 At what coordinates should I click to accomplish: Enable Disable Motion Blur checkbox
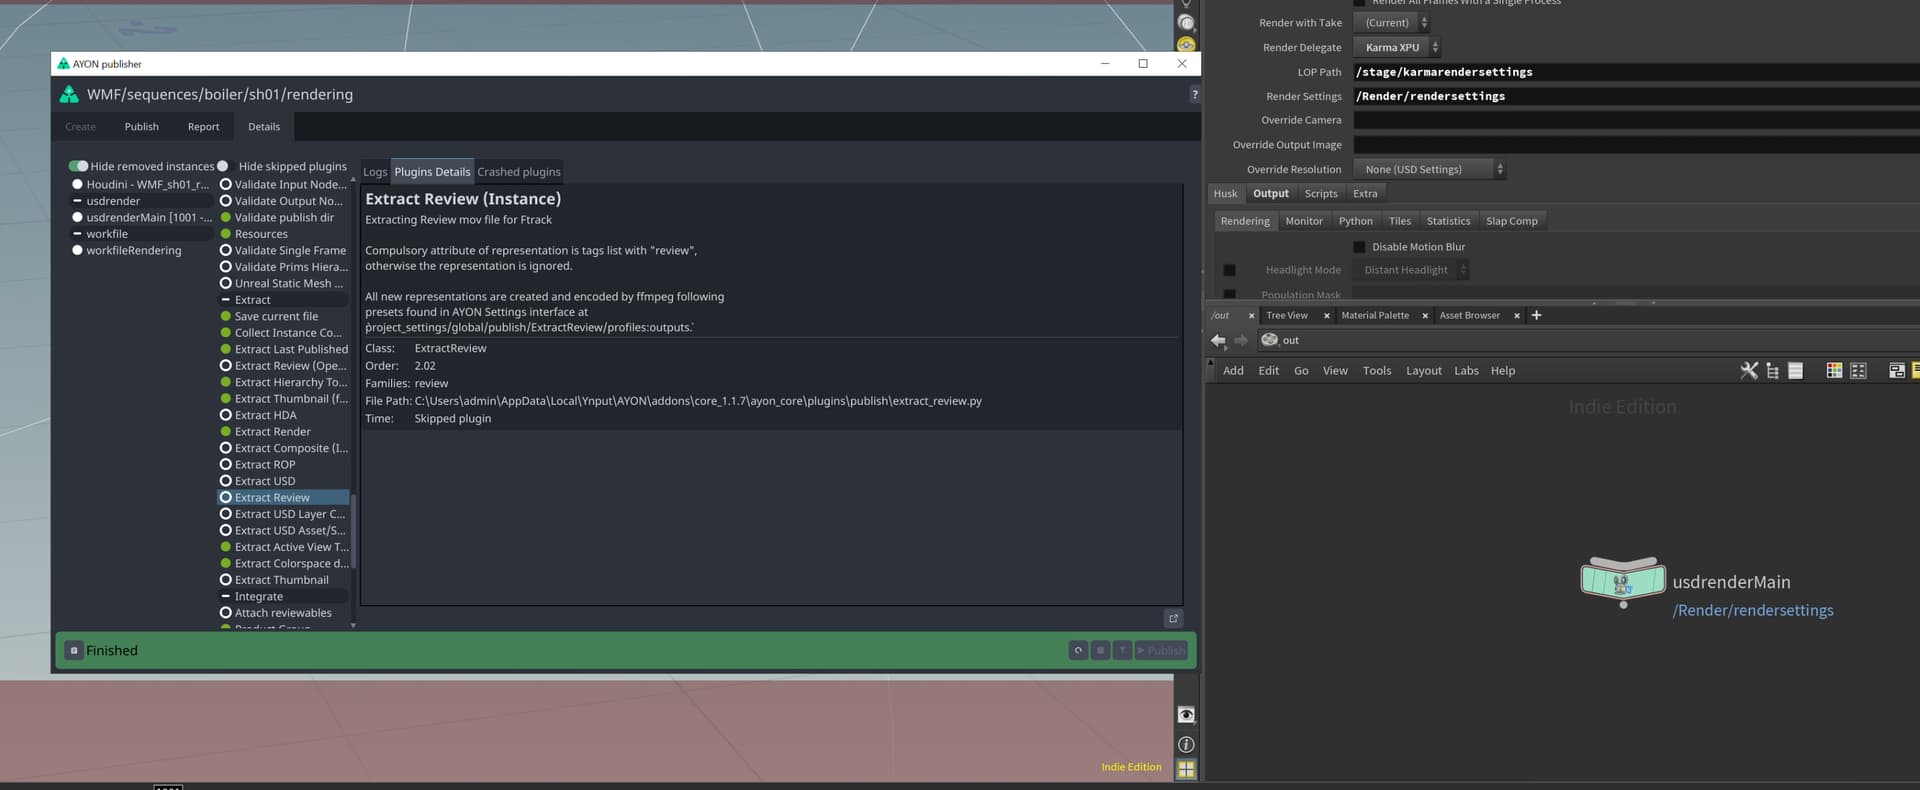(1359, 247)
